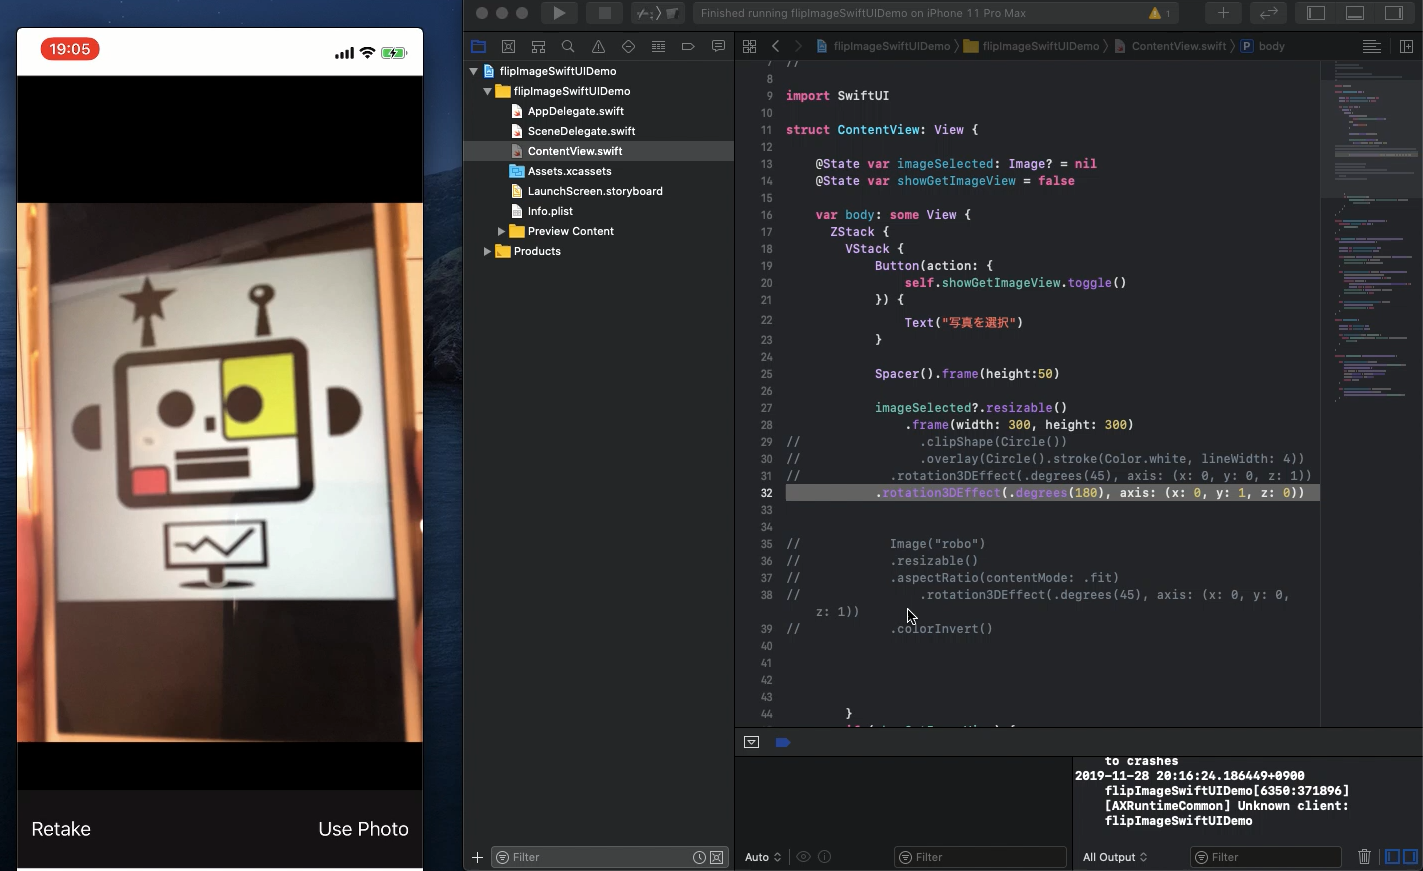Screen dimensions: 1423x871
Task: Expand the Preview Content folder
Action: pyautogui.click(x=501, y=231)
